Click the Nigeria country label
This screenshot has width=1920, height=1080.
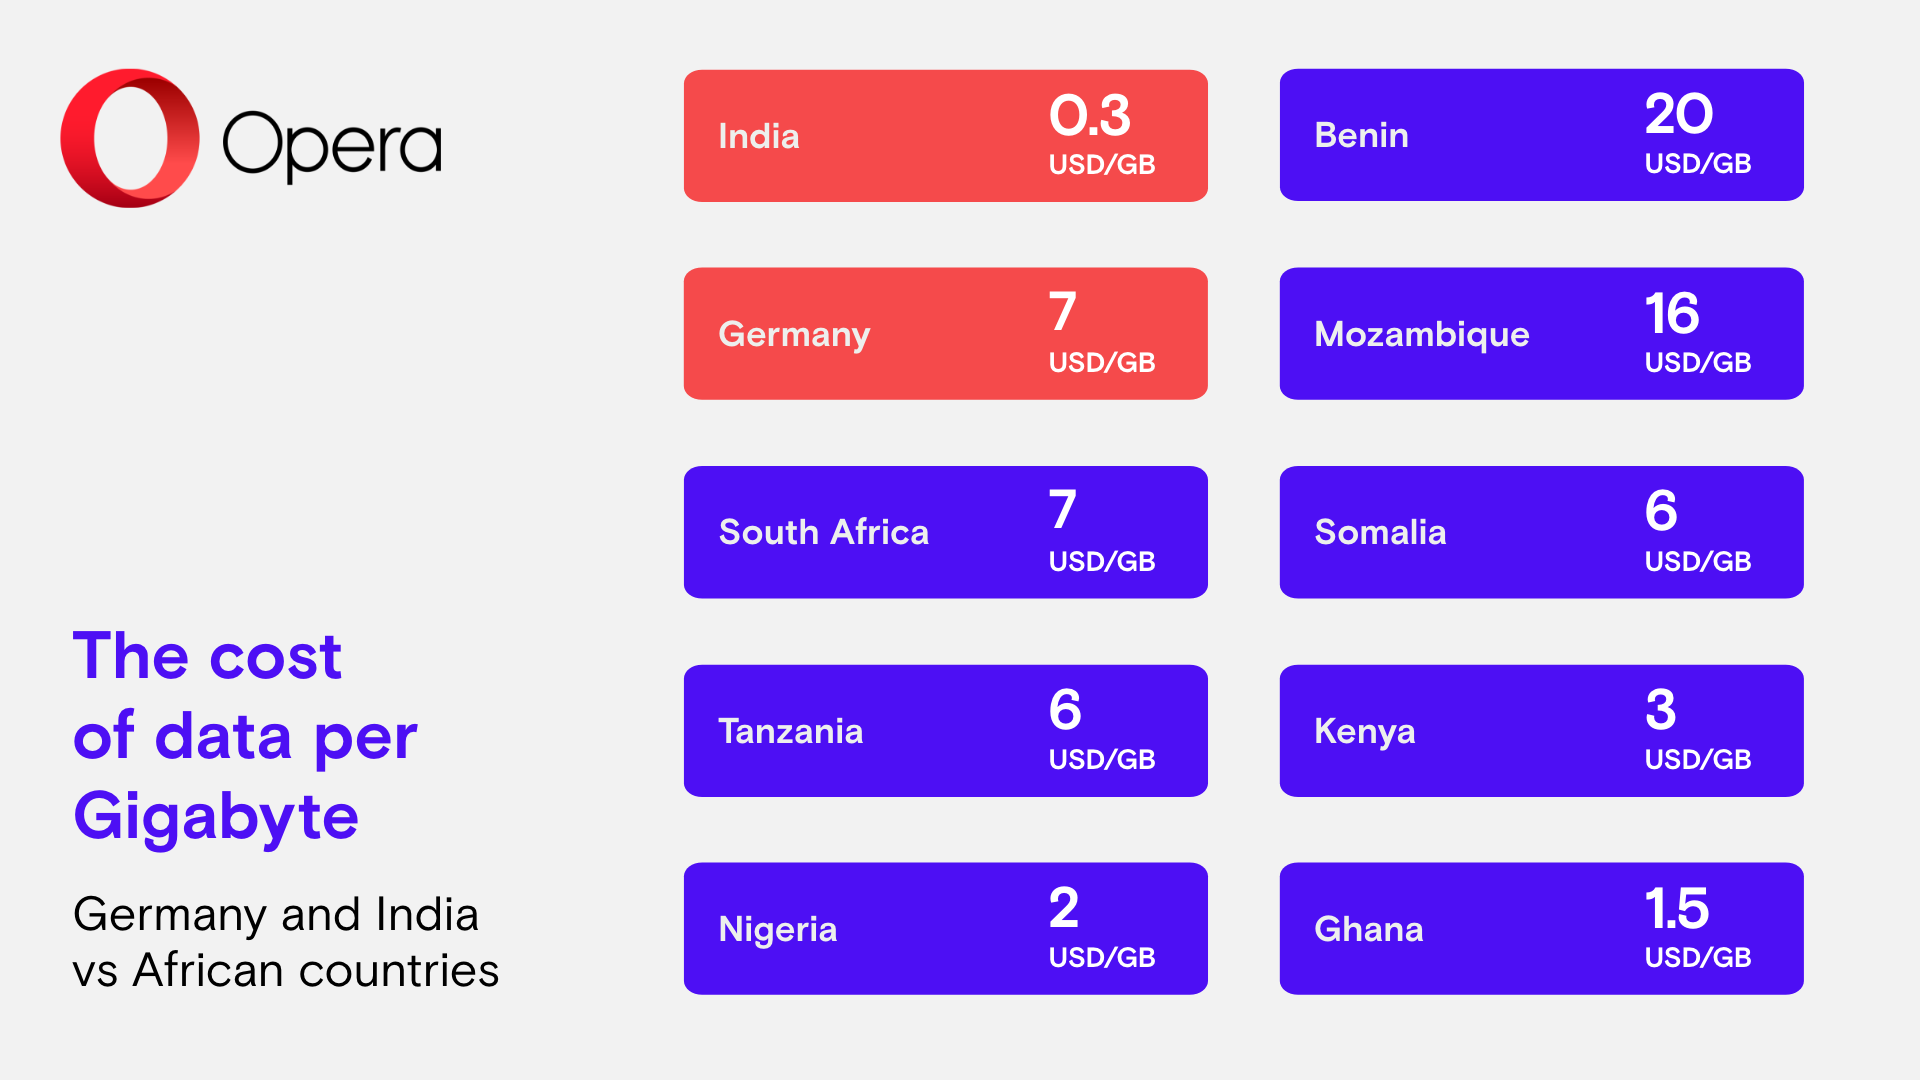pyautogui.click(x=777, y=930)
